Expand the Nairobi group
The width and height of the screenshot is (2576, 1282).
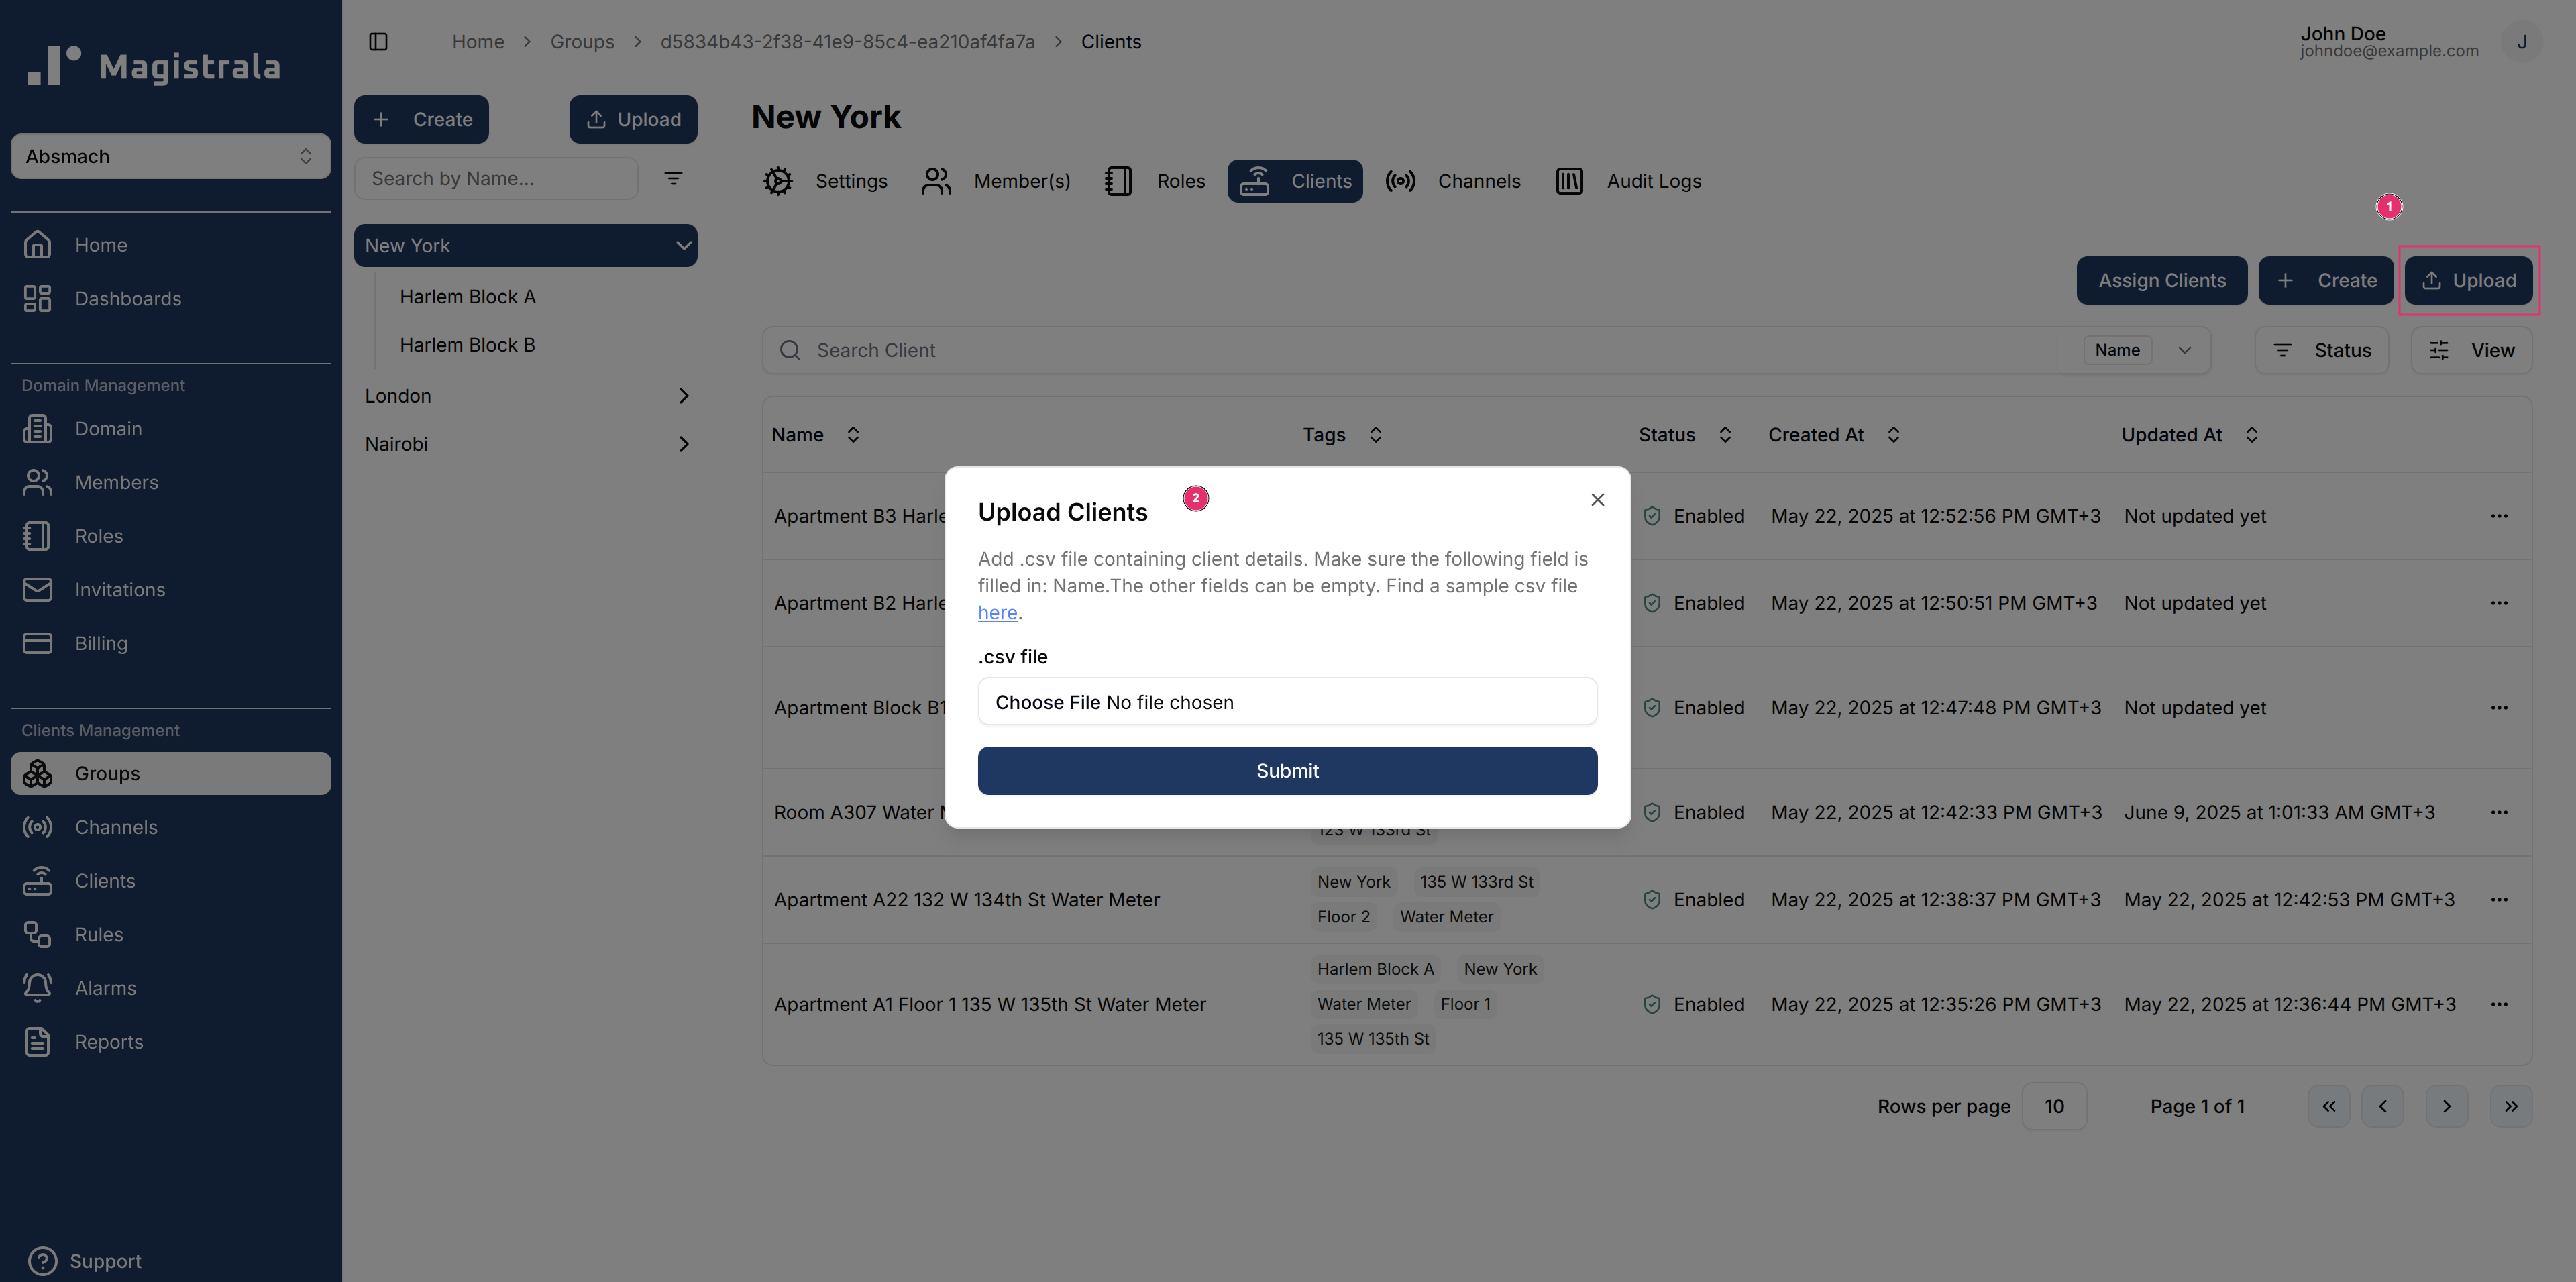click(684, 443)
